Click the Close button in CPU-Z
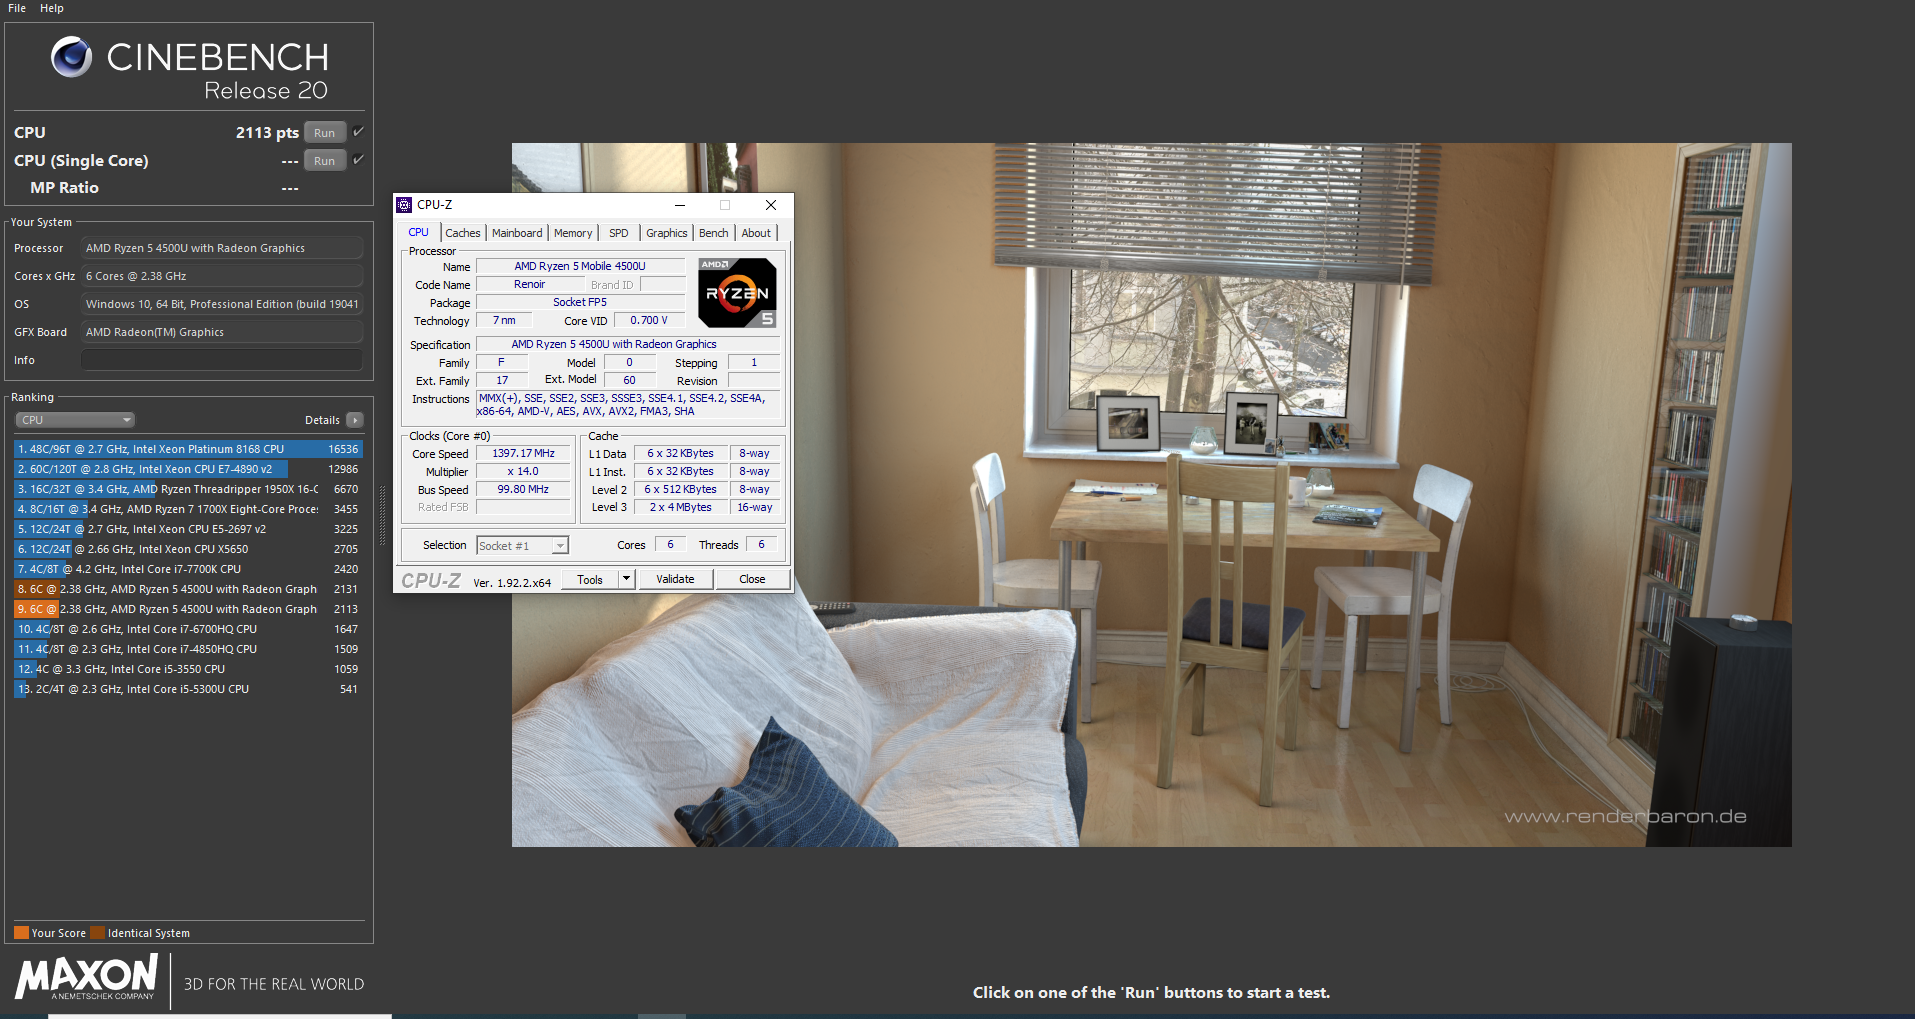This screenshot has height=1019, width=1915. tap(752, 579)
